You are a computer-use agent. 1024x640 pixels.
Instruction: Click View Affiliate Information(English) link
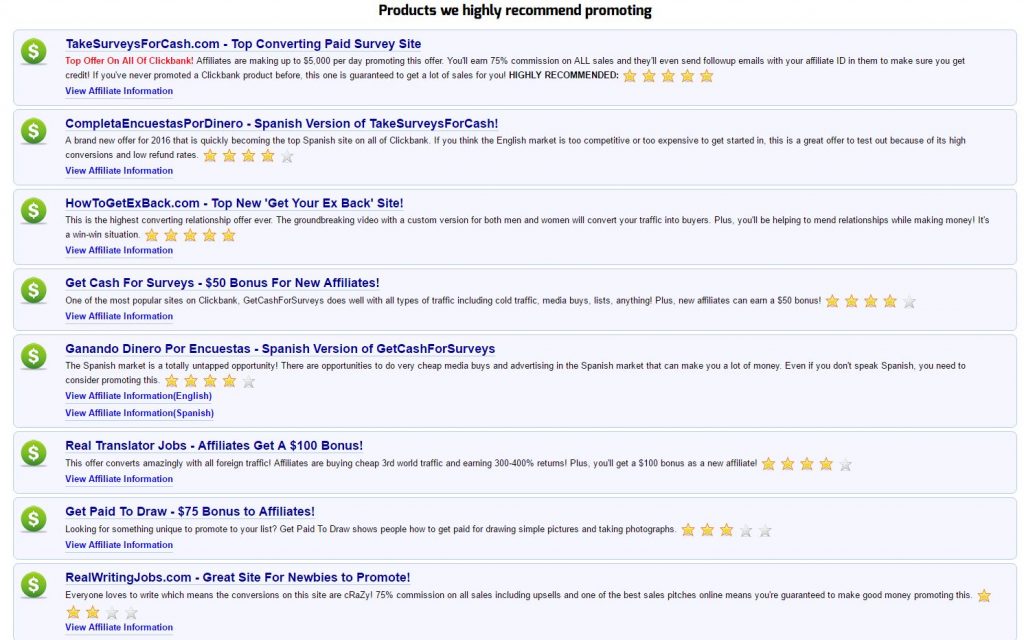click(136, 396)
